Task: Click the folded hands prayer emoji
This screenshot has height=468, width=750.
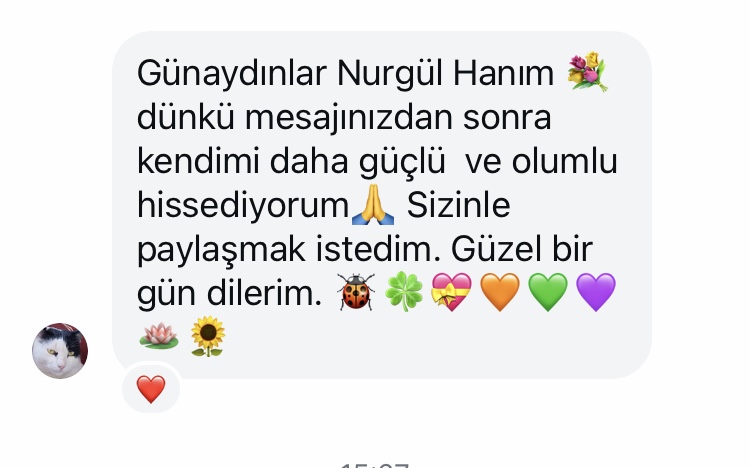Action: click(373, 205)
